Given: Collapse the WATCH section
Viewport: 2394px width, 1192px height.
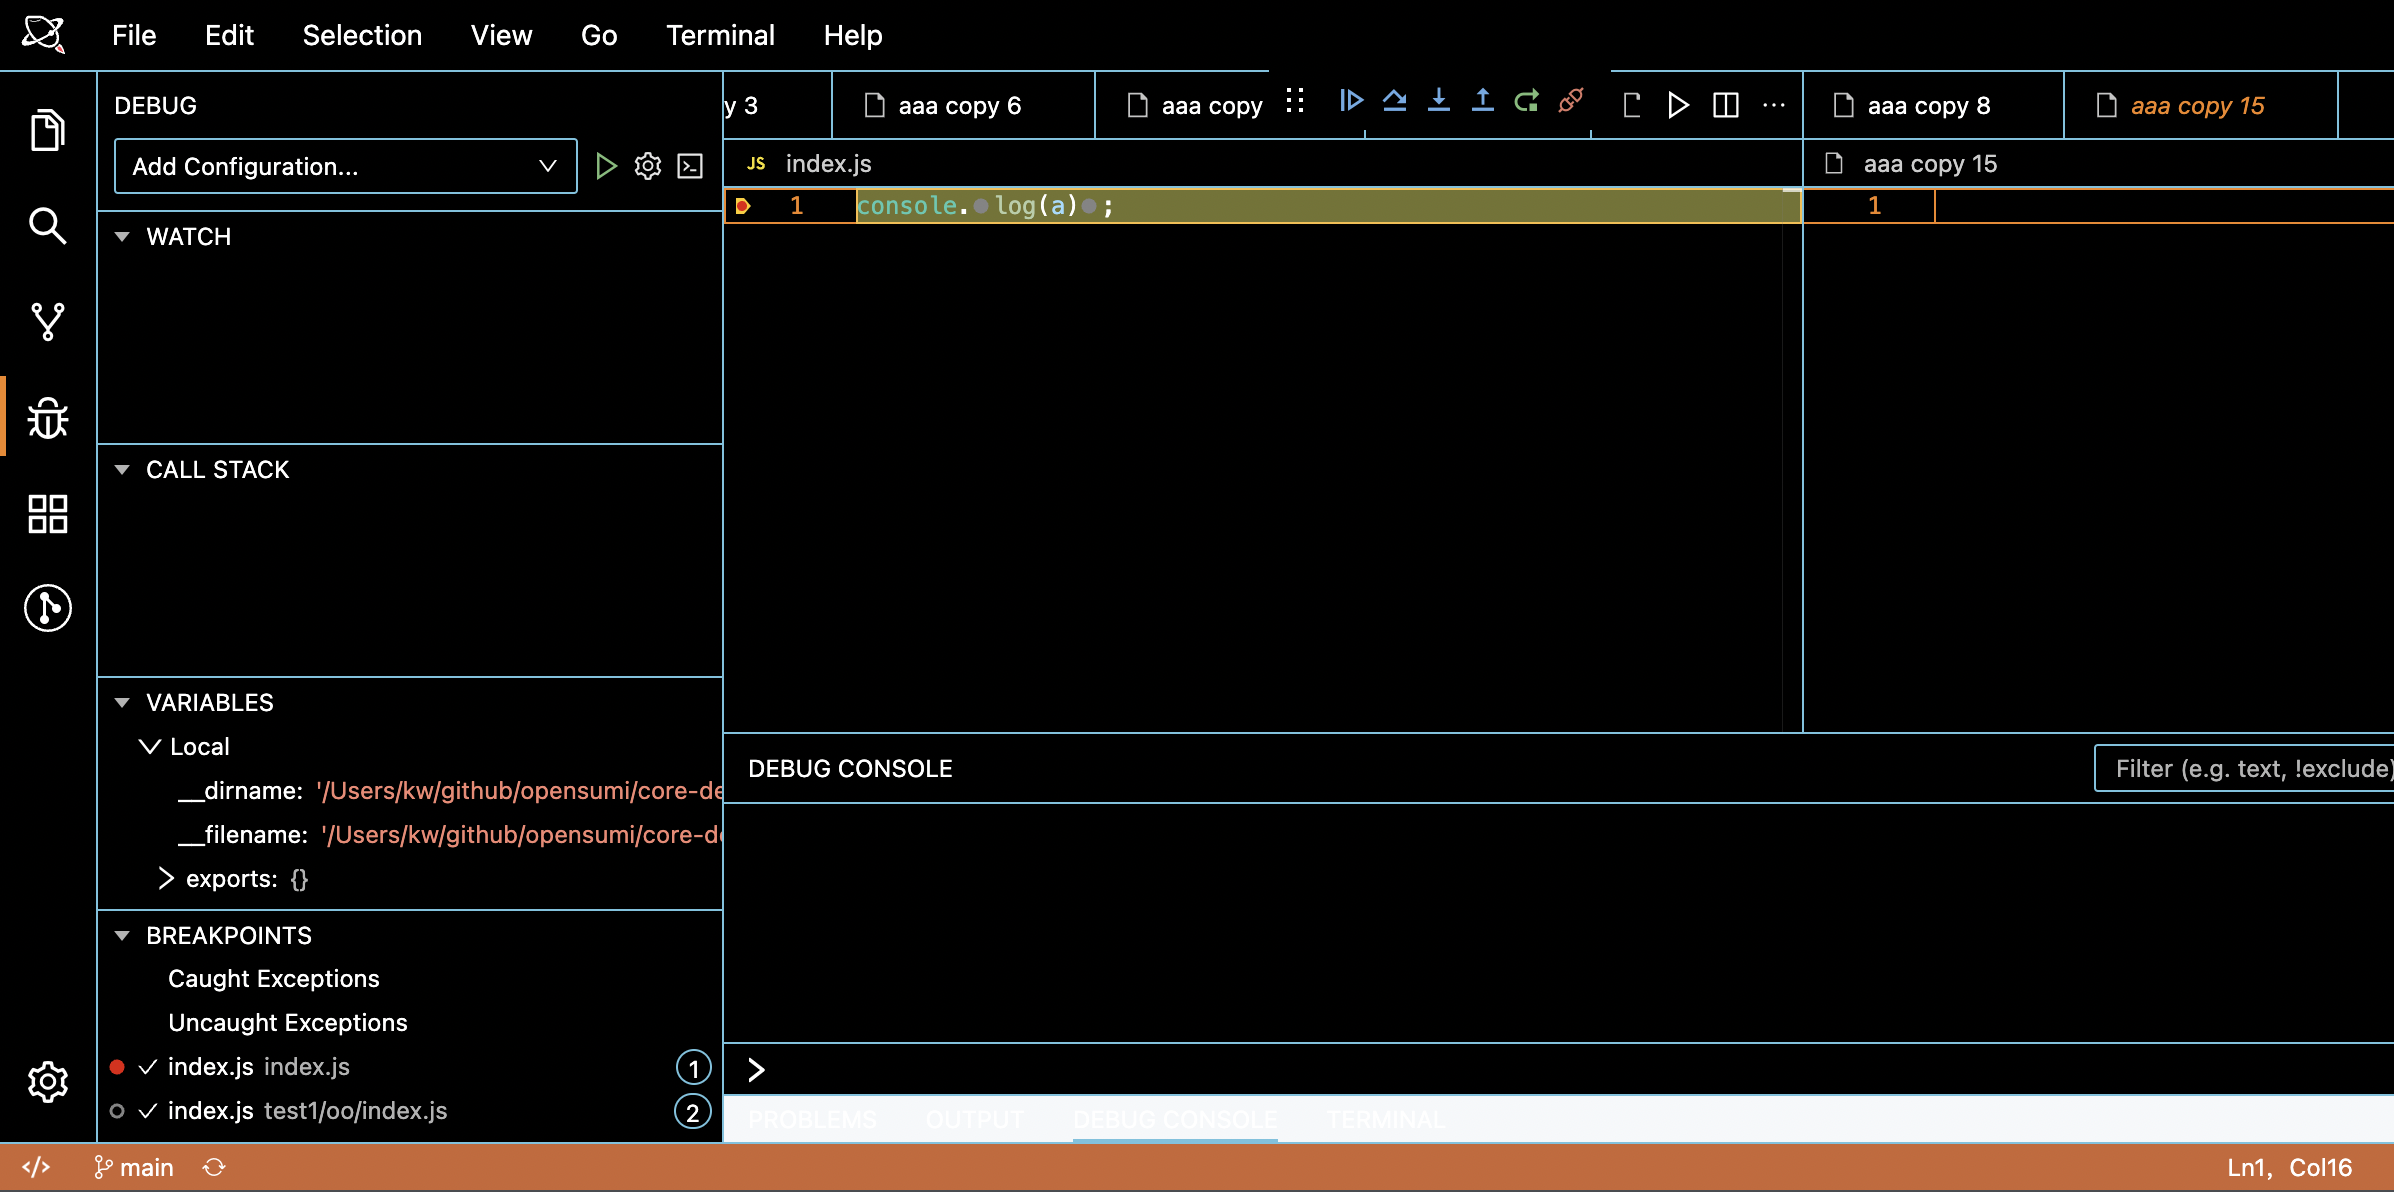Looking at the screenshot, I should pyautogui.click(x=122, y=237).
